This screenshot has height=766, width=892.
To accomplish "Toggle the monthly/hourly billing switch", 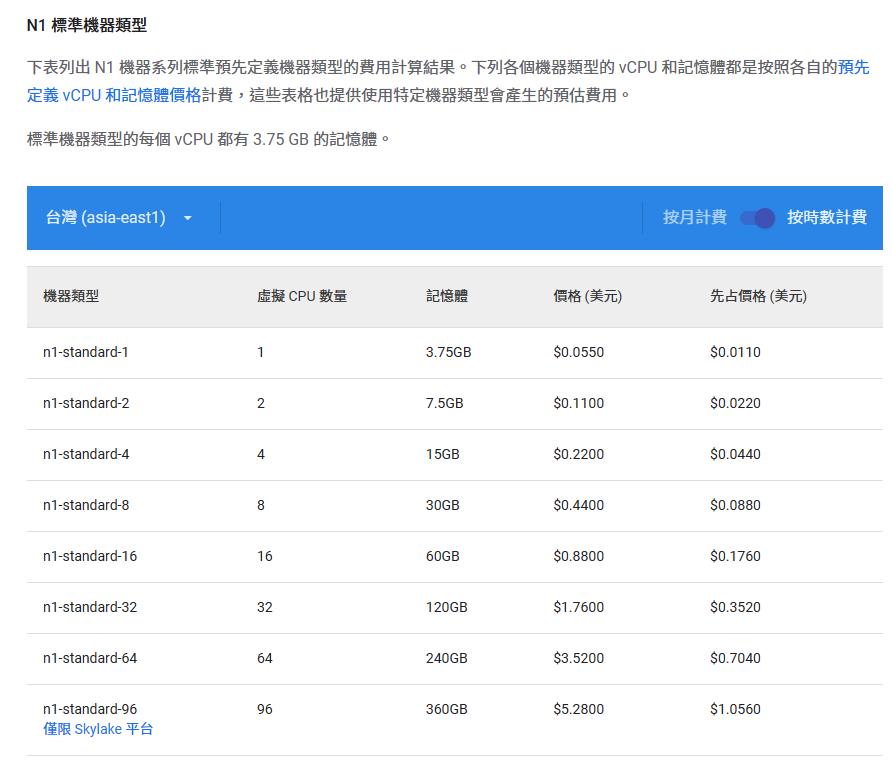I will (x=757, y=218).
